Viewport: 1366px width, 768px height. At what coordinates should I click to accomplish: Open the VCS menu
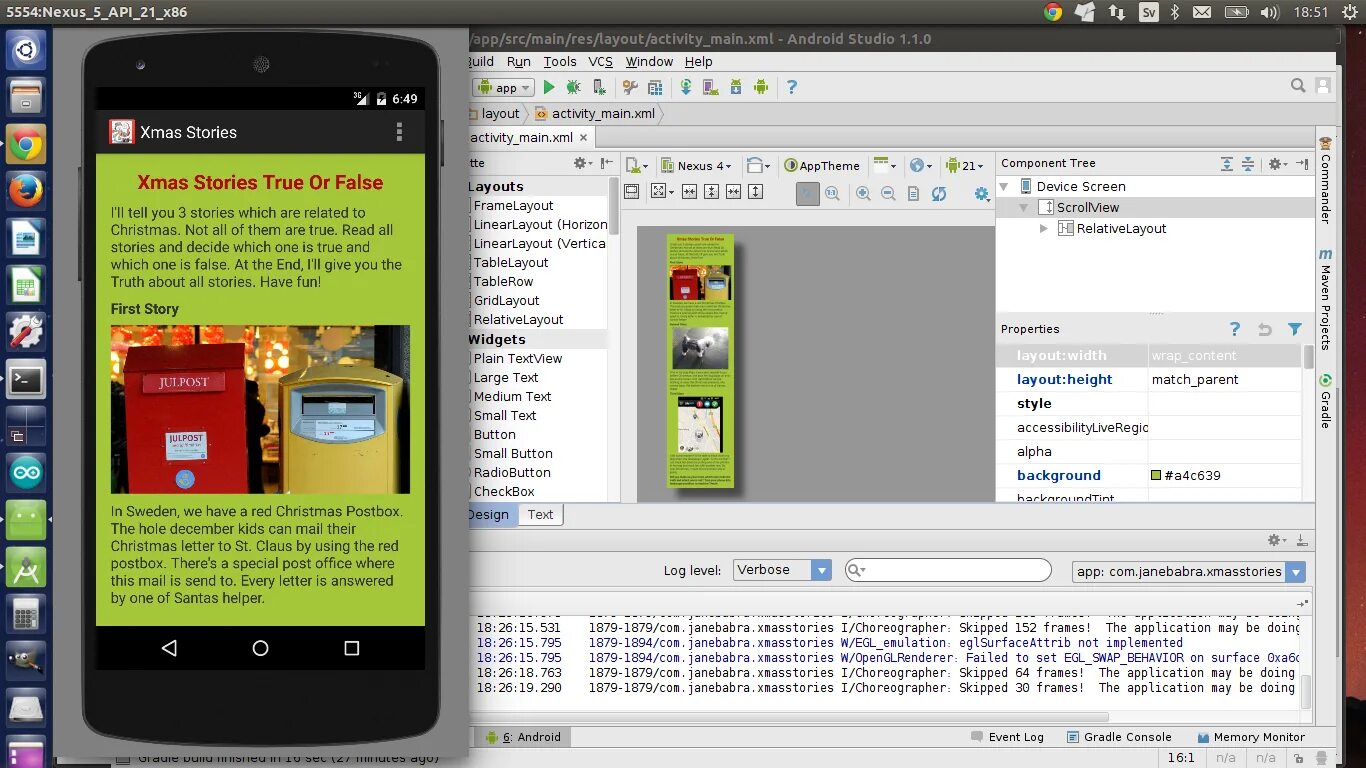pyautogui.click(x=600, y=61)
